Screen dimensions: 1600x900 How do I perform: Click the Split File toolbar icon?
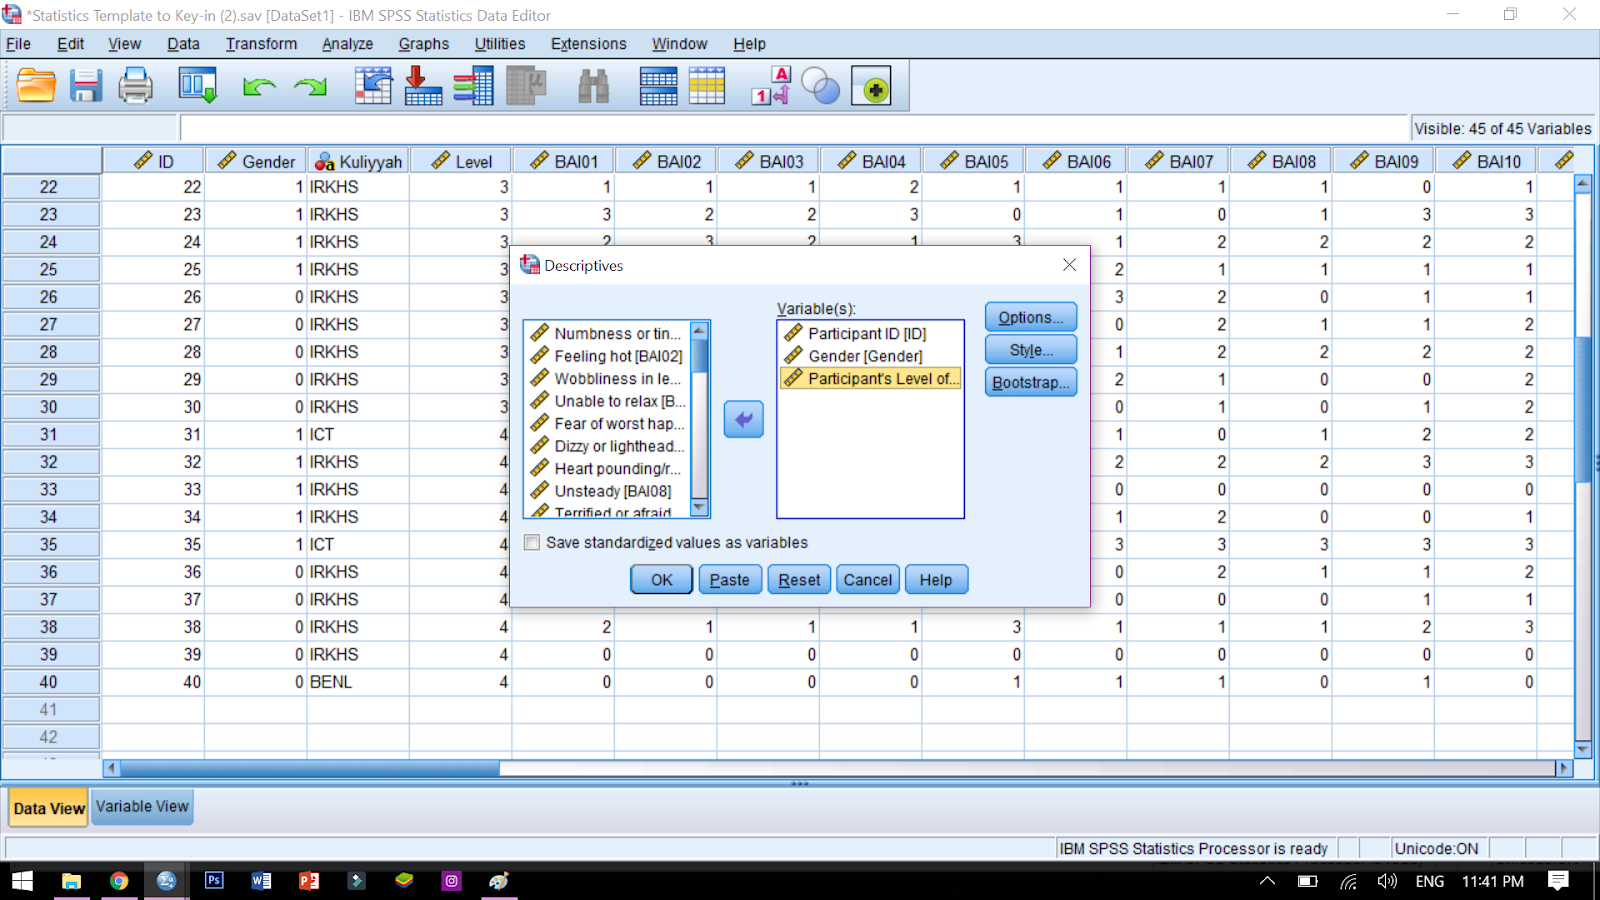click(x=658, y=87)
